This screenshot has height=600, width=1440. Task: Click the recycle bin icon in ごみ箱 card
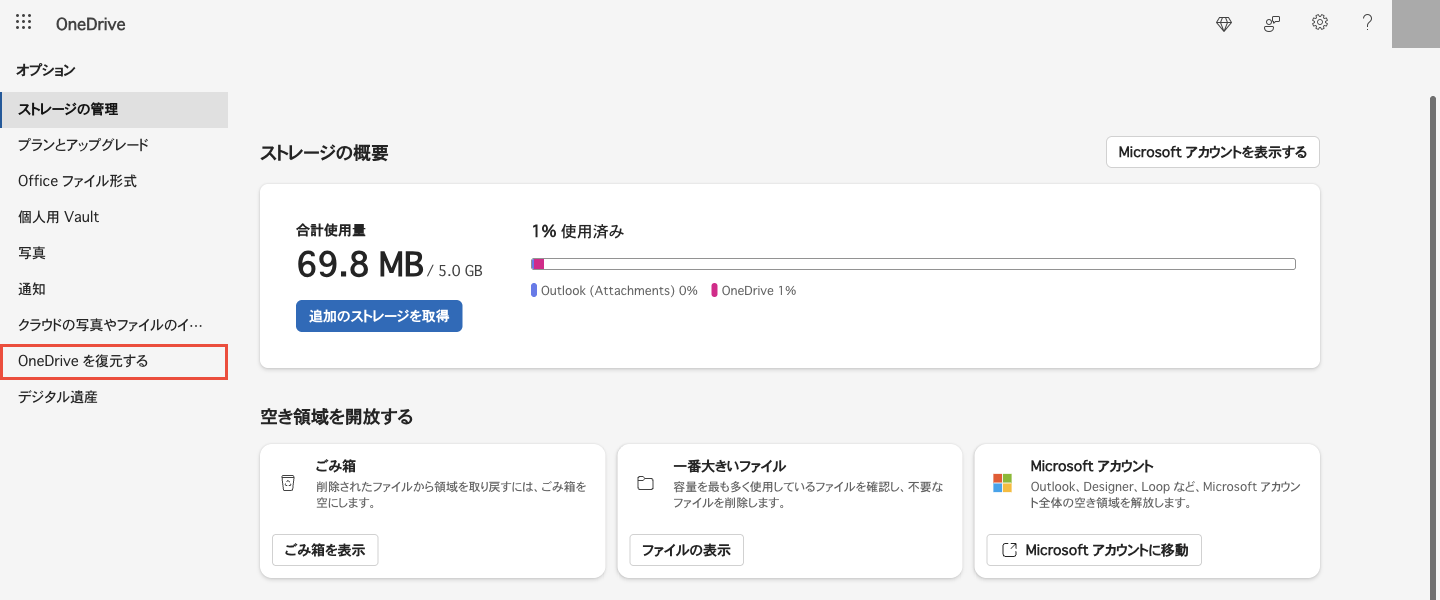288,484
